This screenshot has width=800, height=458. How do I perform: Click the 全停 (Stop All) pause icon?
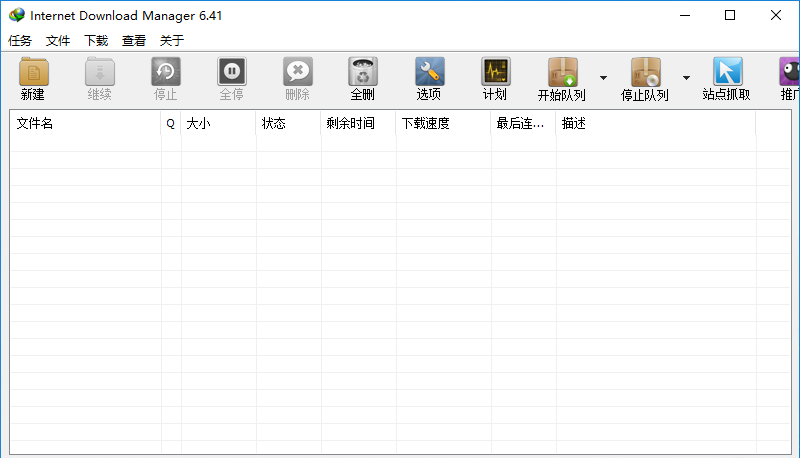click(232, 72)
